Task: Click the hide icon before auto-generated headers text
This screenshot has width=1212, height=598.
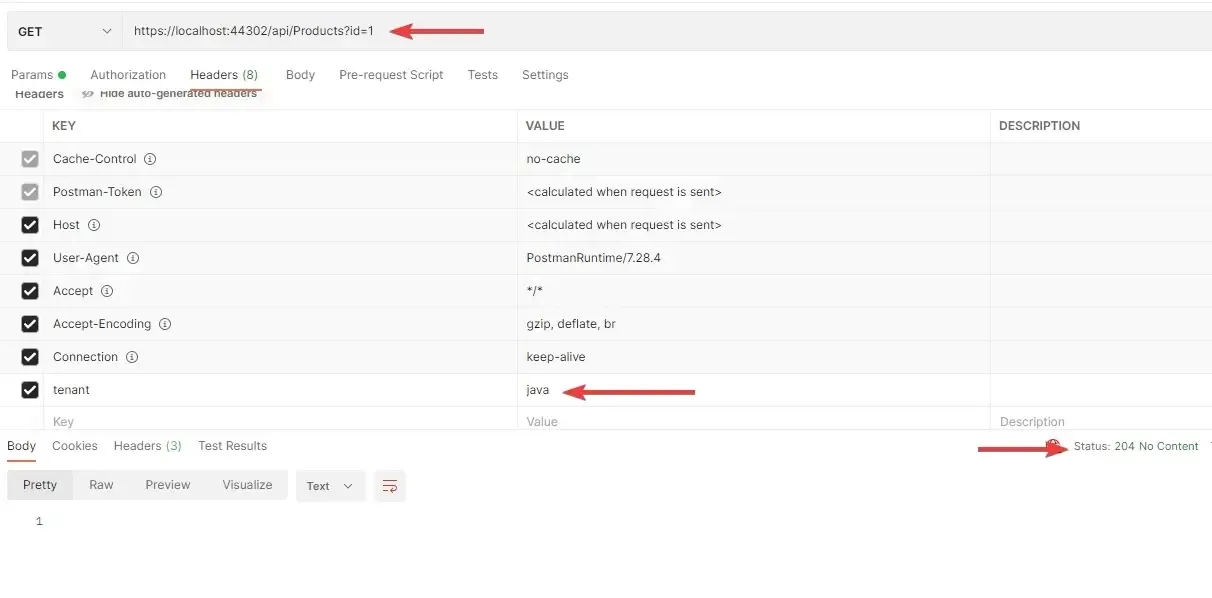Action: coord(87,91)
